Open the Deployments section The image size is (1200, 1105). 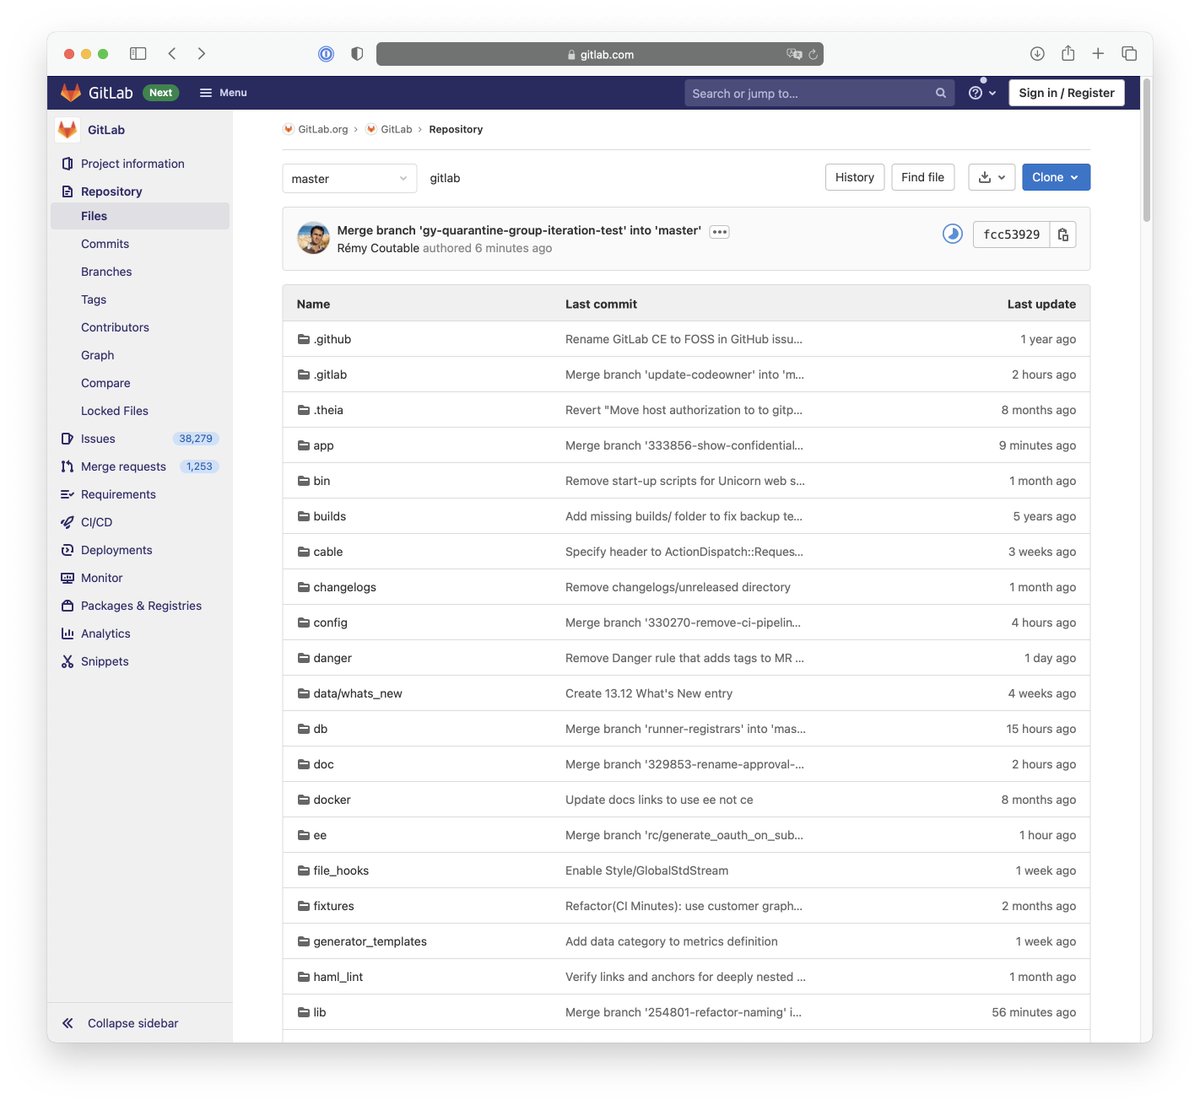(115, 549)
